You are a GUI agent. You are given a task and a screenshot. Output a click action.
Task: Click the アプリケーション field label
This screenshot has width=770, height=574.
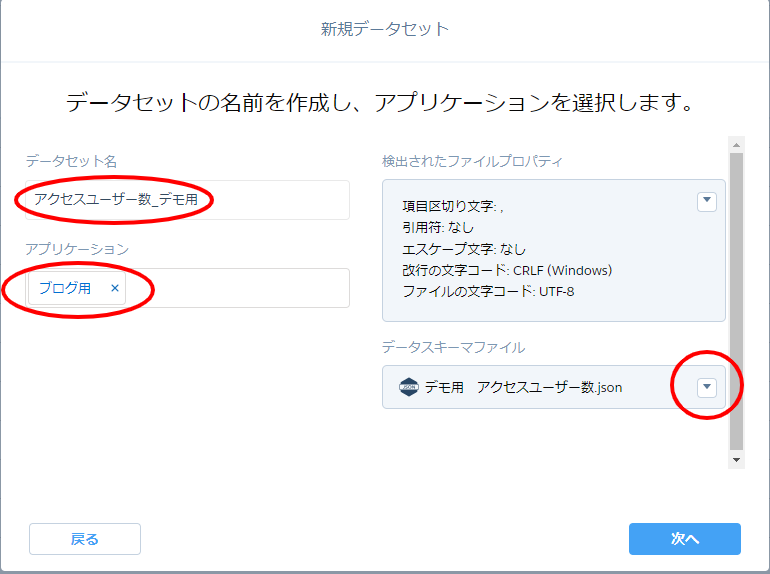pos(77,249)
